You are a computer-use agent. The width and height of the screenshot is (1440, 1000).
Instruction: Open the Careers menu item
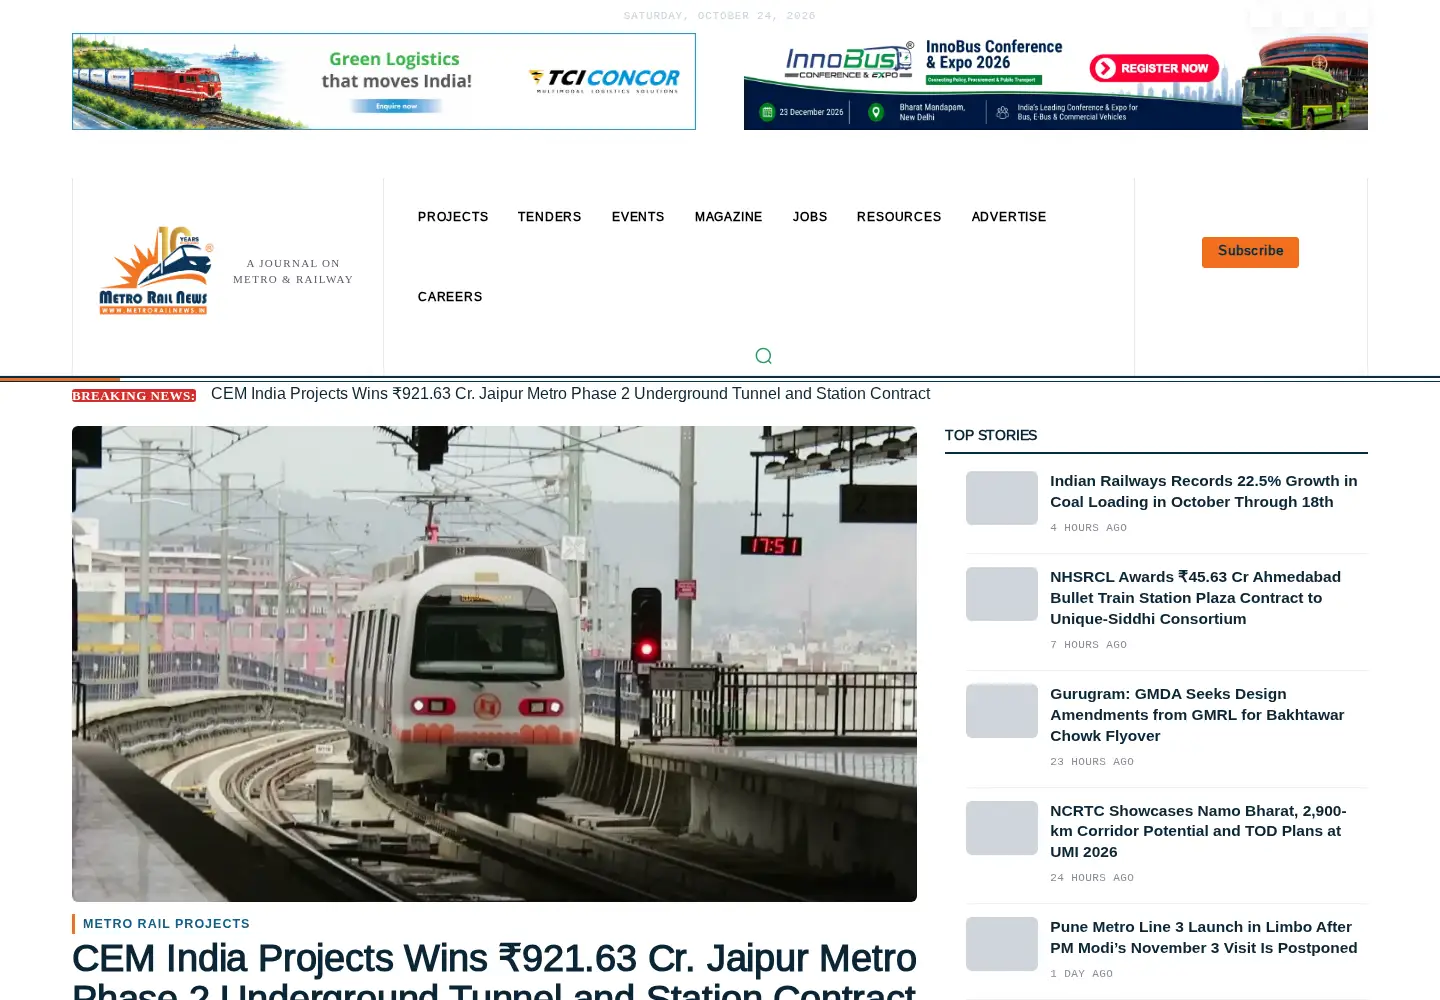click(x=450, y=297)
